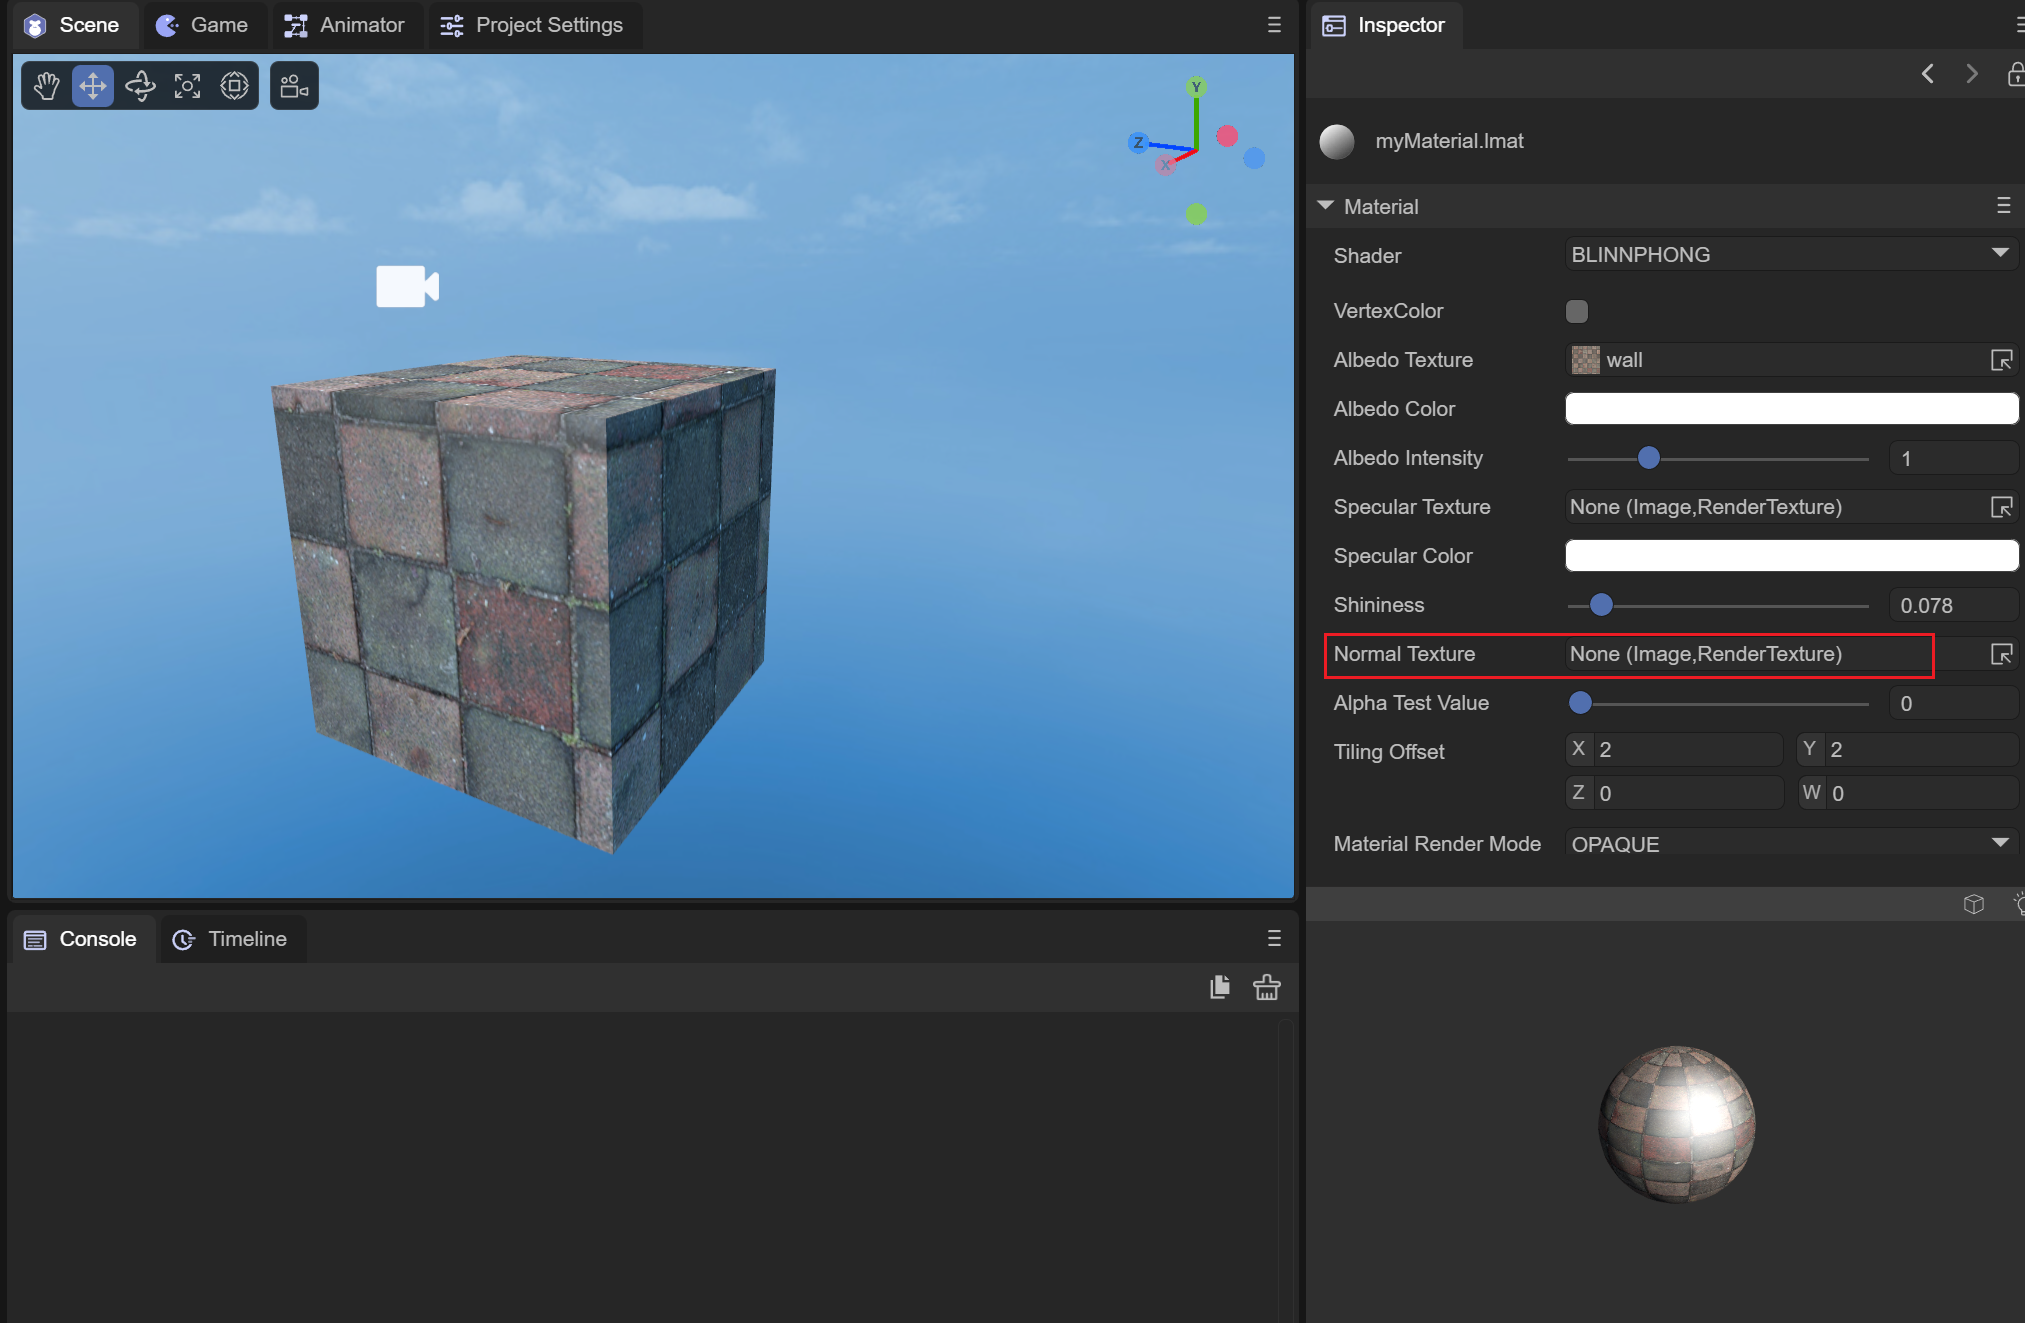Go back with Inspector left arrow
This screenshot has width=2025, height=1323.
click(x=1927, y=74)
